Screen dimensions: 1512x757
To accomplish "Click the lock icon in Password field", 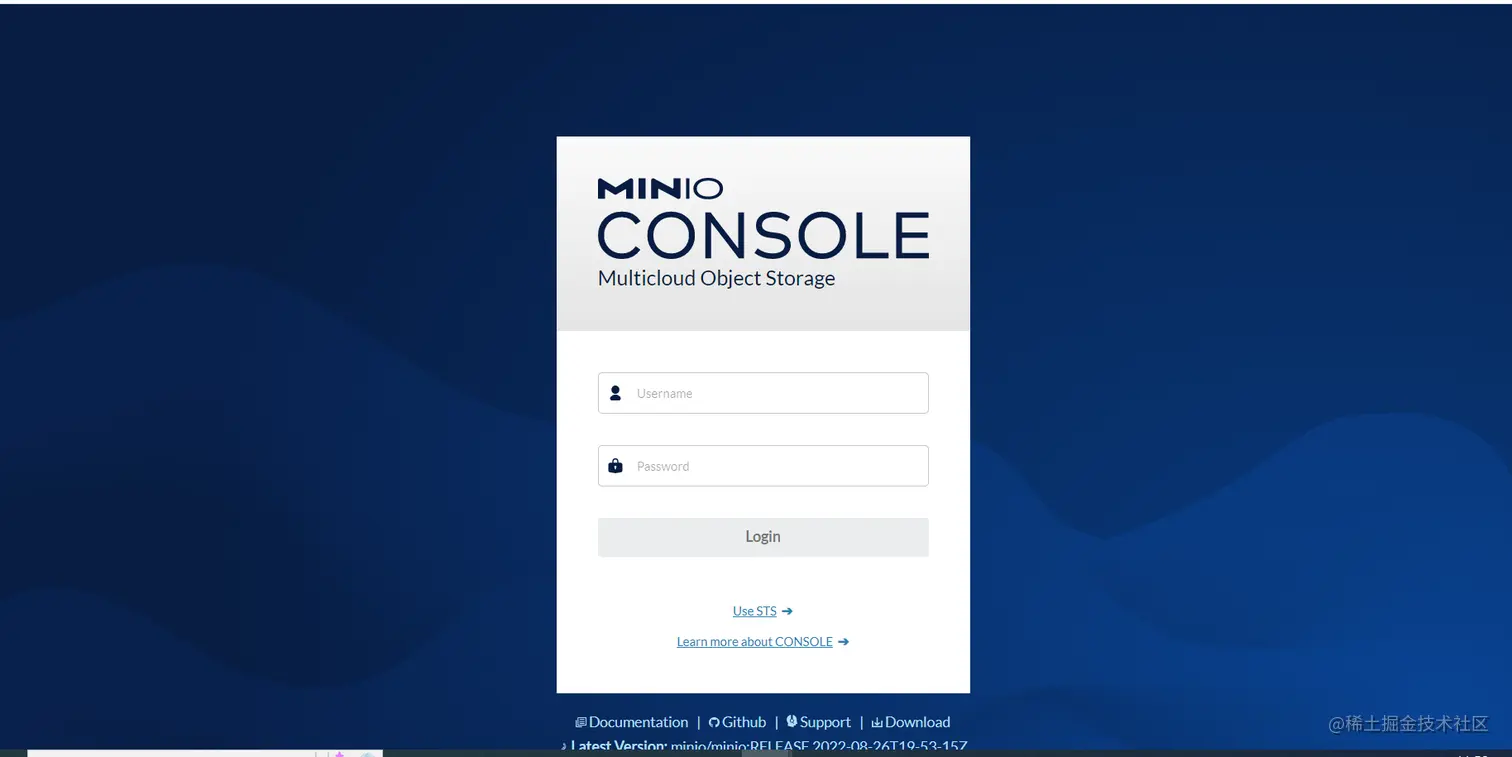I will pyautogui.click(x=615, y=466).
